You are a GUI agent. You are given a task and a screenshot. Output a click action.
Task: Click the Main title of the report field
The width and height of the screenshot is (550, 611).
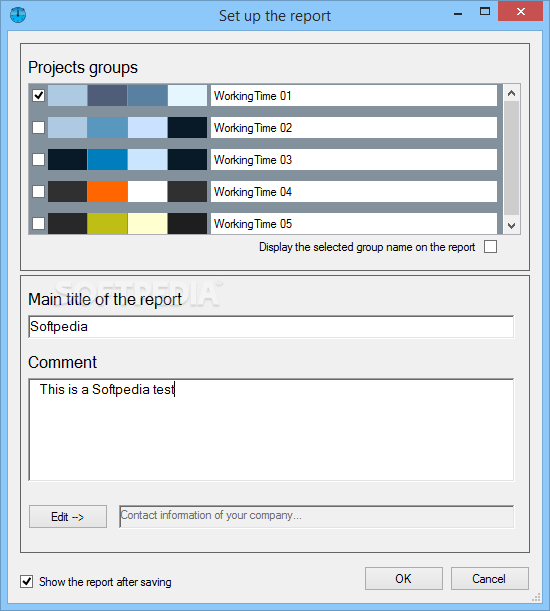[x=271, y=327]
